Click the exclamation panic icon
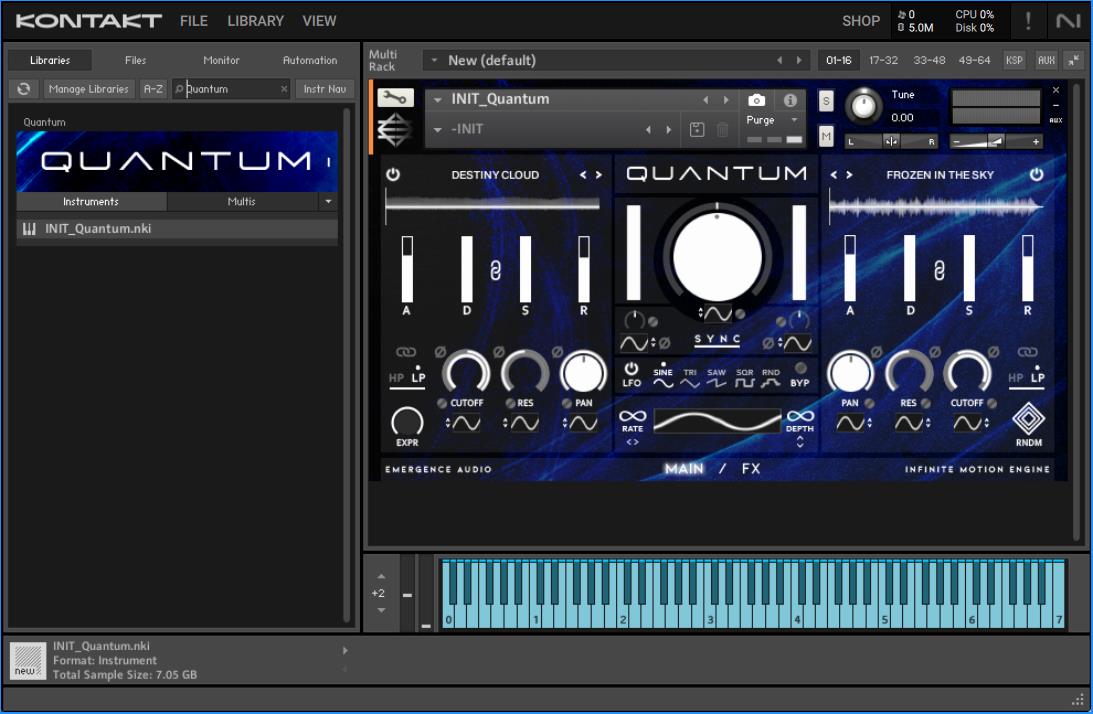 coord(1028,21)
